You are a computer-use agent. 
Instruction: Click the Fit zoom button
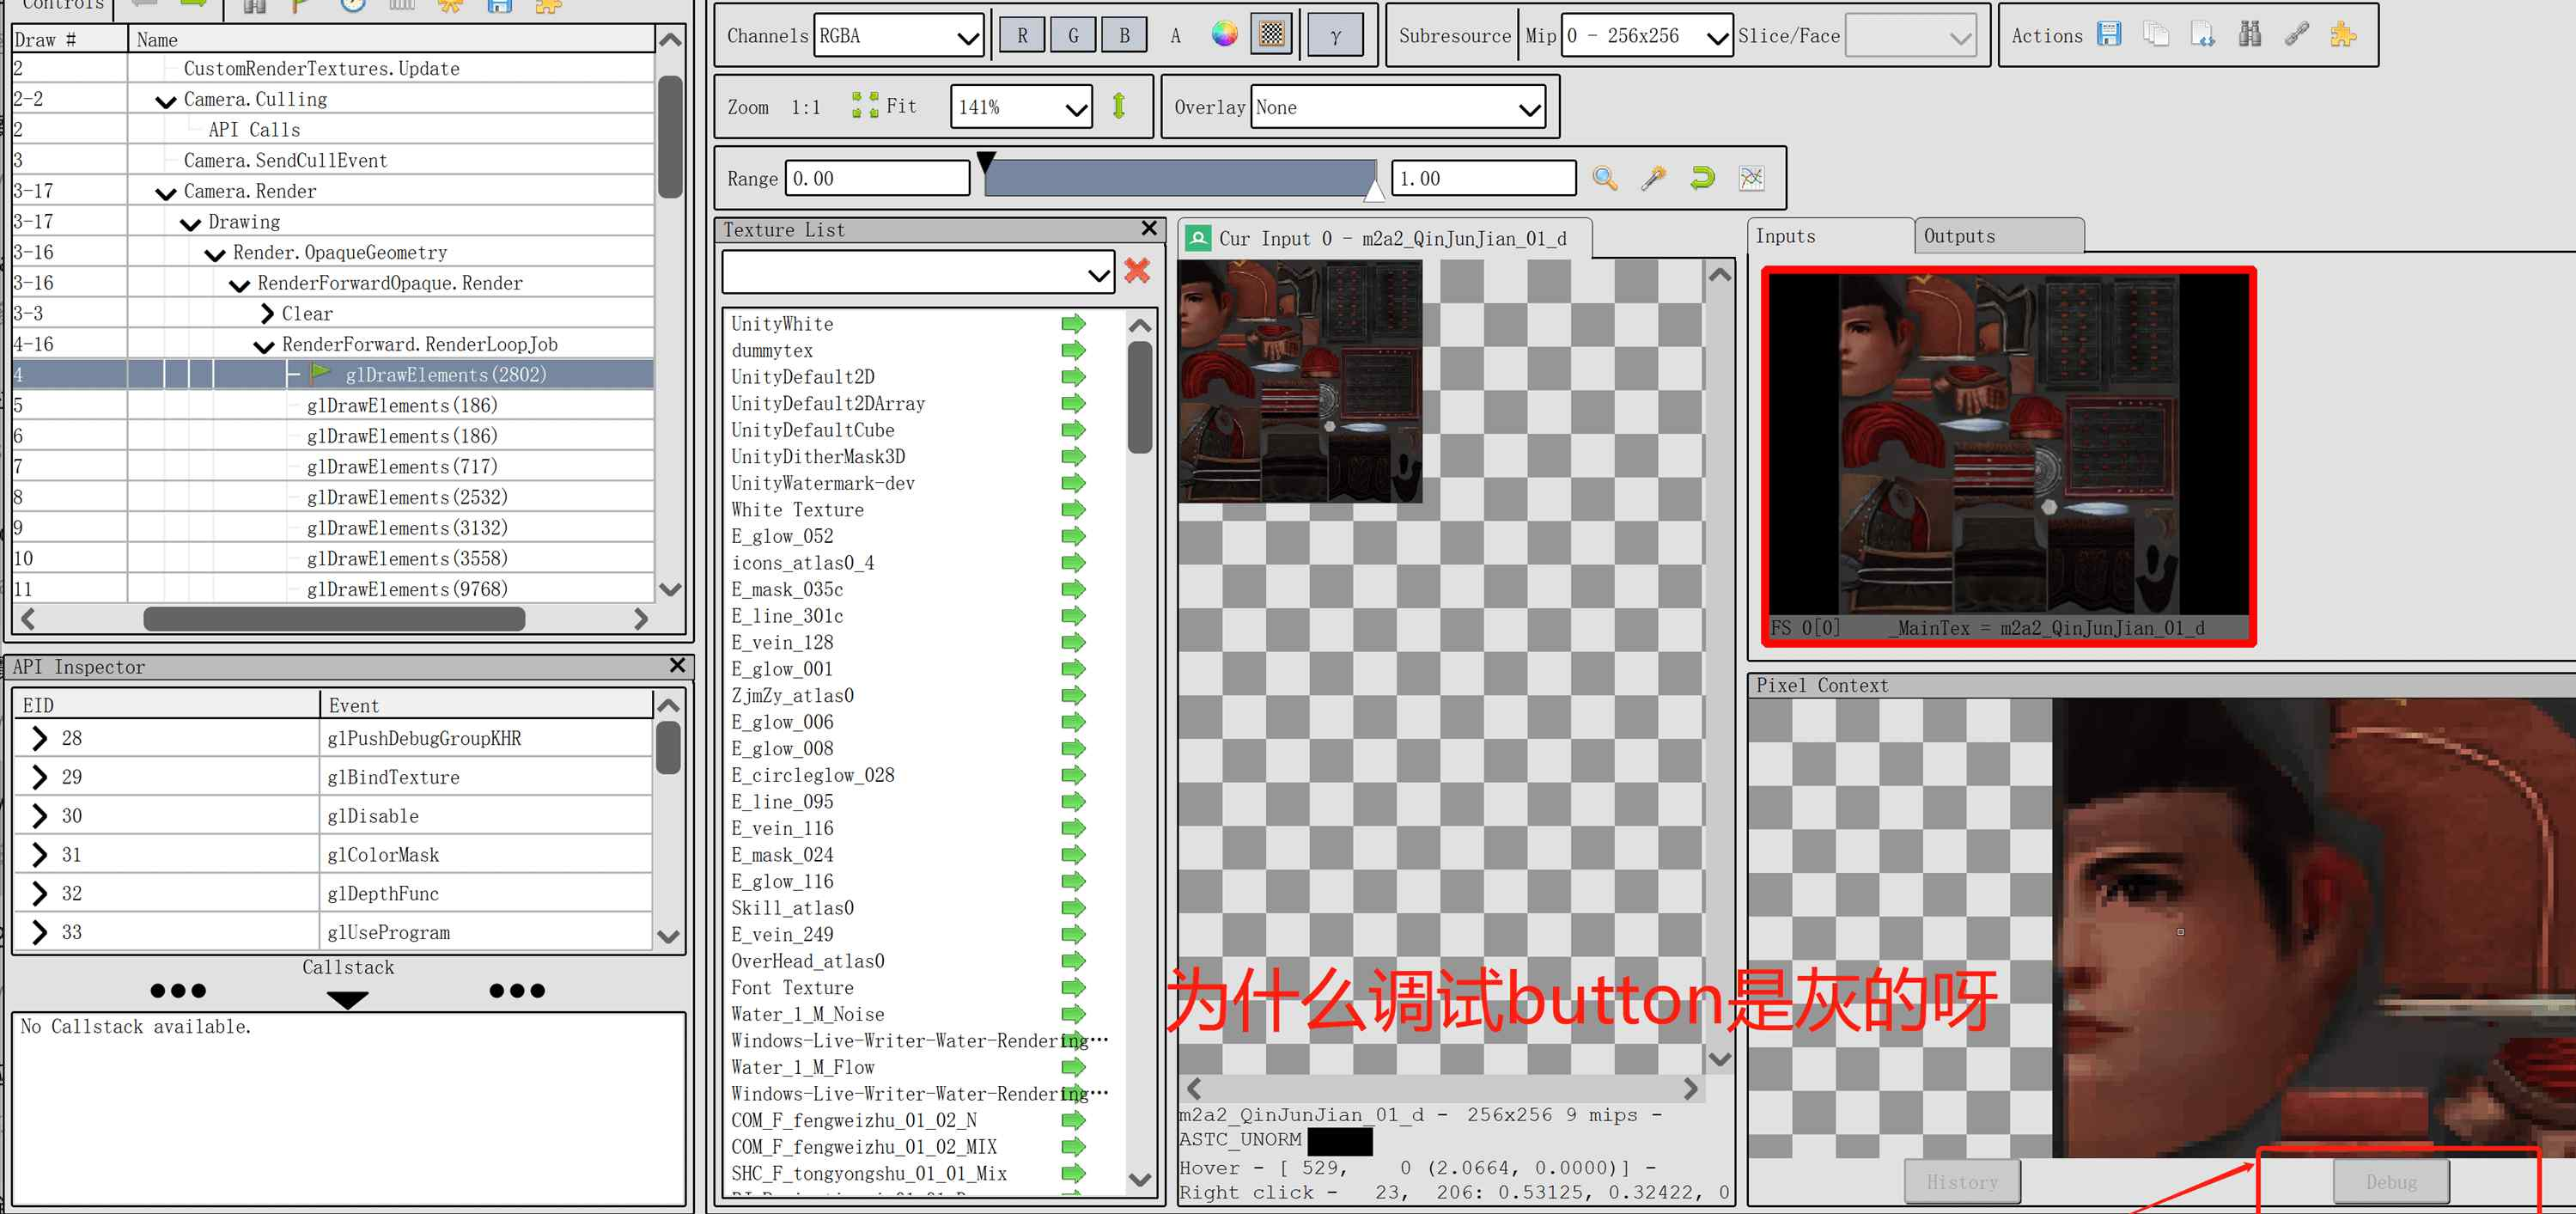885,106
